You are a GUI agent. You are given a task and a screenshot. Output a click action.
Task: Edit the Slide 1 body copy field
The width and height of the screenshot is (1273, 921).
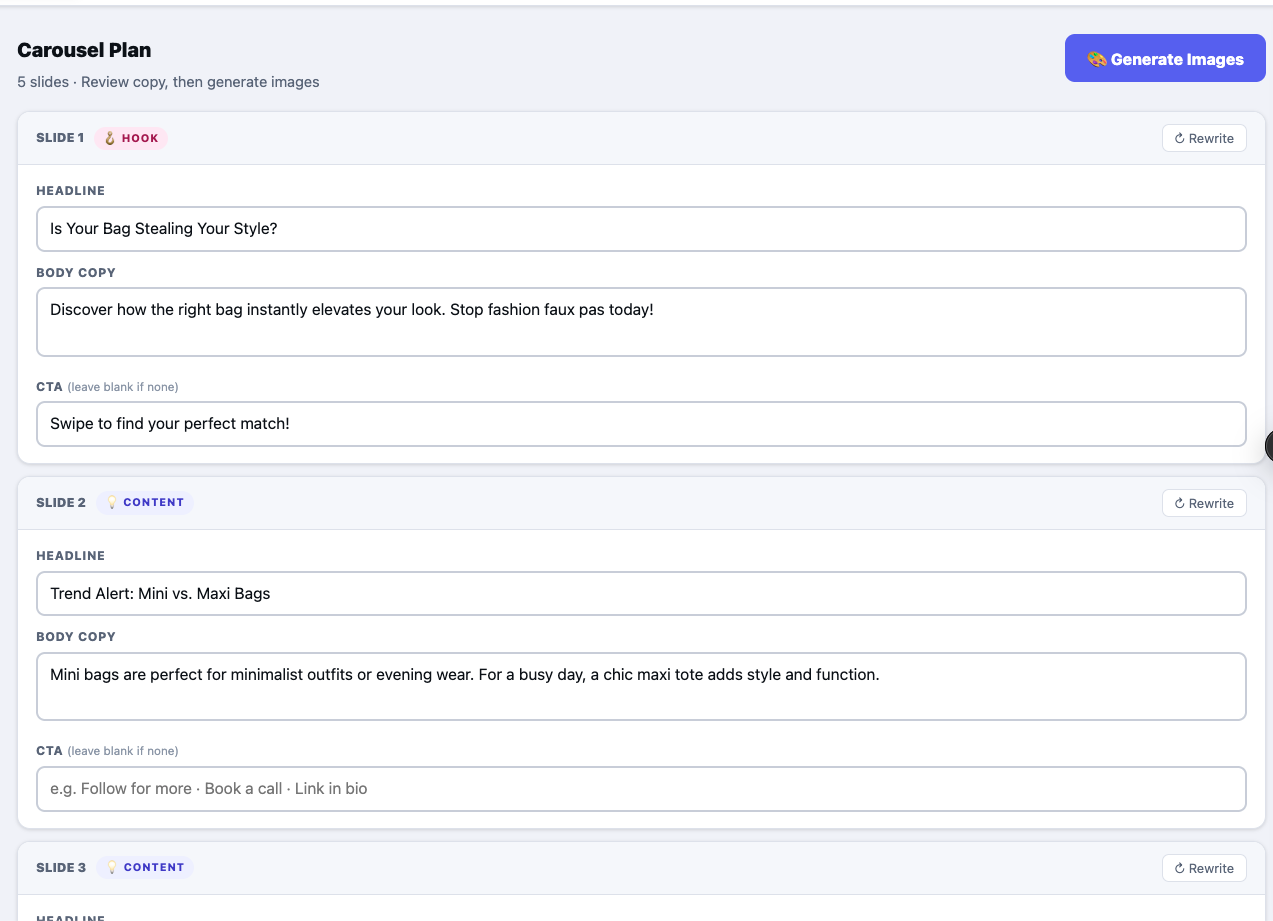click(641, 322)
